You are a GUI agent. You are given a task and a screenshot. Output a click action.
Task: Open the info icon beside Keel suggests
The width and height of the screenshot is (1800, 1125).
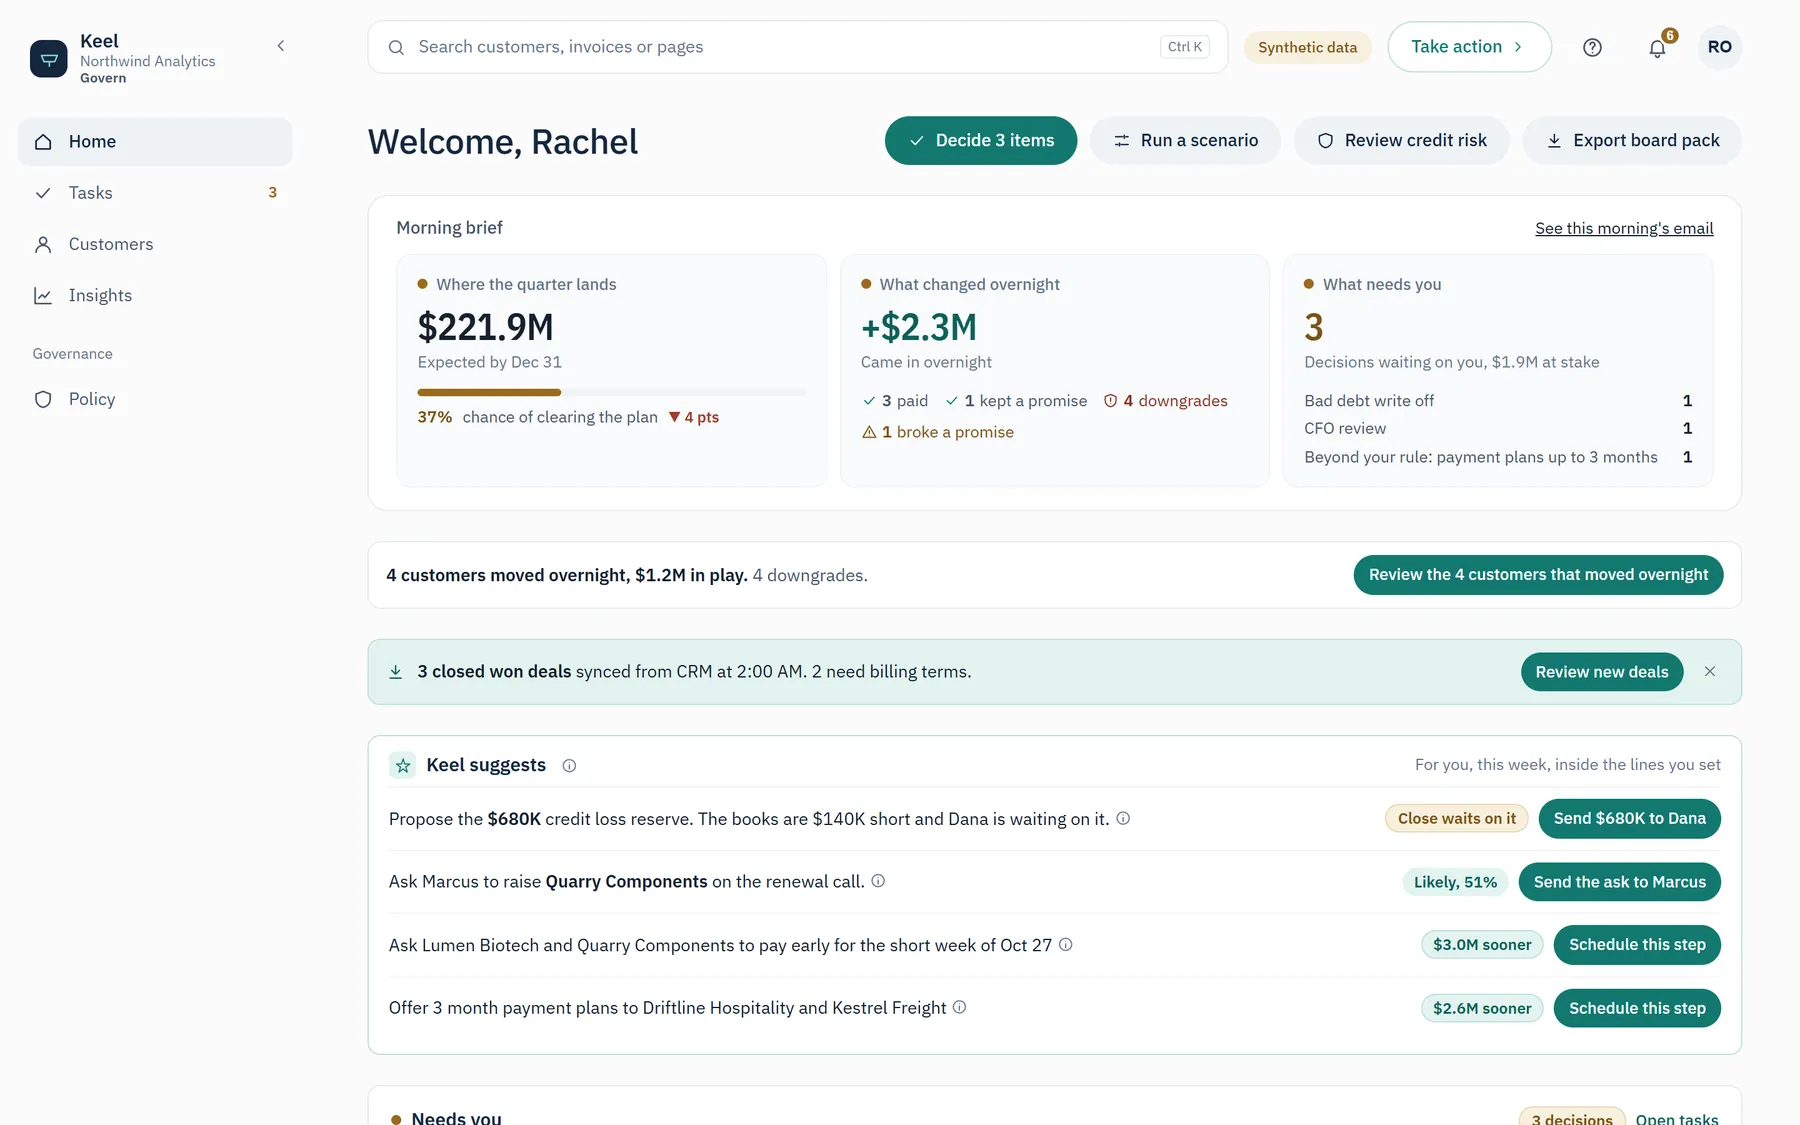[x=569, y=766]
